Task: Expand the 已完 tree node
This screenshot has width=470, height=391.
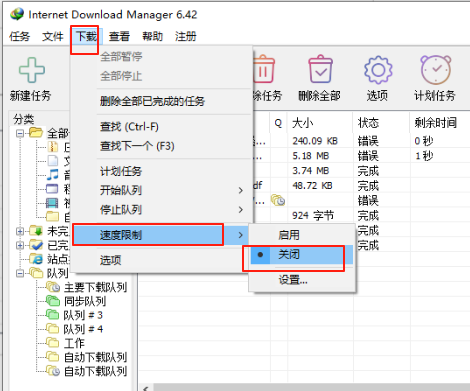Action: pos(20,245)
